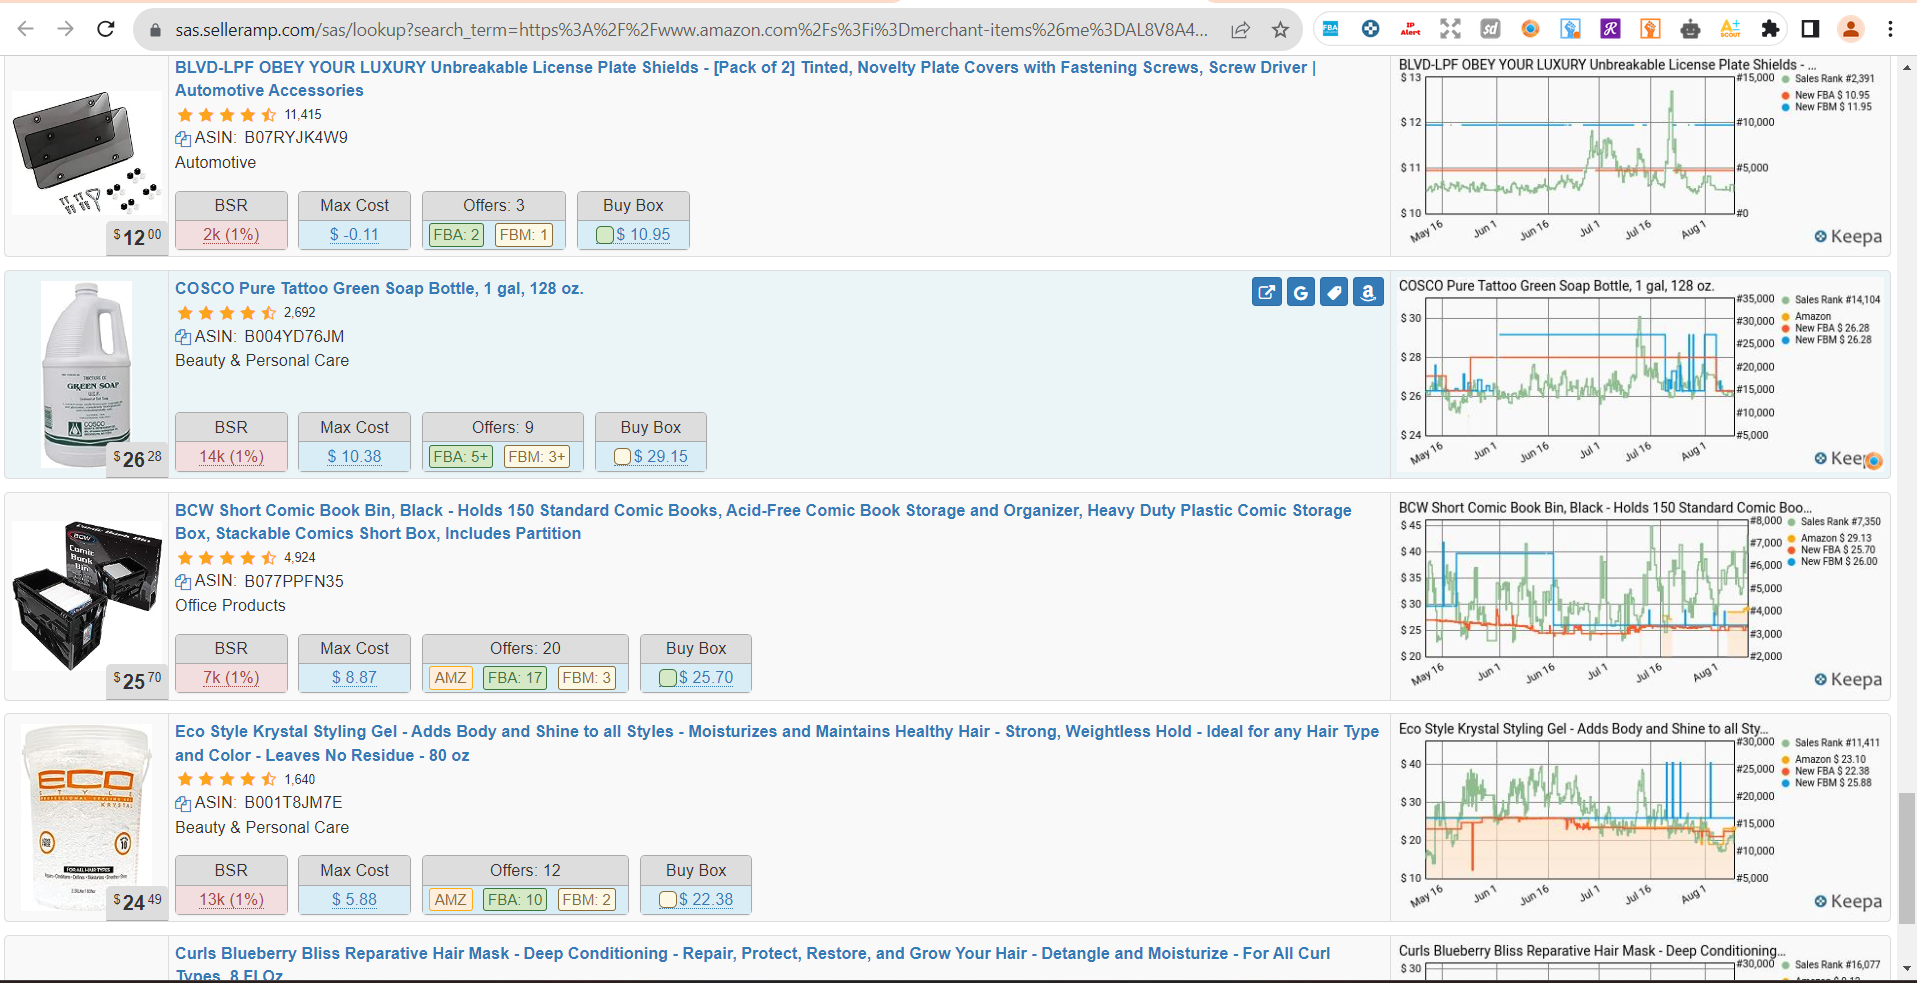This screenshot has width=1917, height=983.
Task: Copy ASIN B07RYJK4W9
Action: point(183,139)
